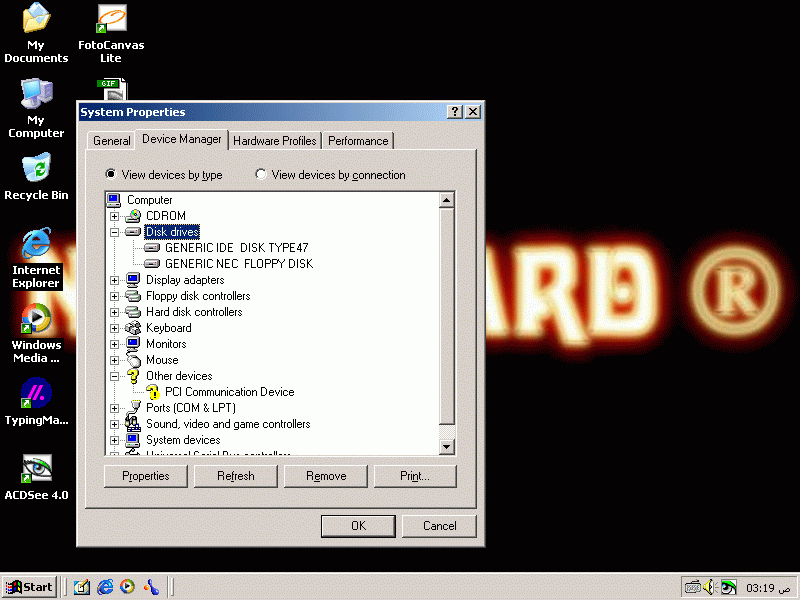Expand the Mouse node
Screen dimensions: 800x600
(x=114, y=360)
